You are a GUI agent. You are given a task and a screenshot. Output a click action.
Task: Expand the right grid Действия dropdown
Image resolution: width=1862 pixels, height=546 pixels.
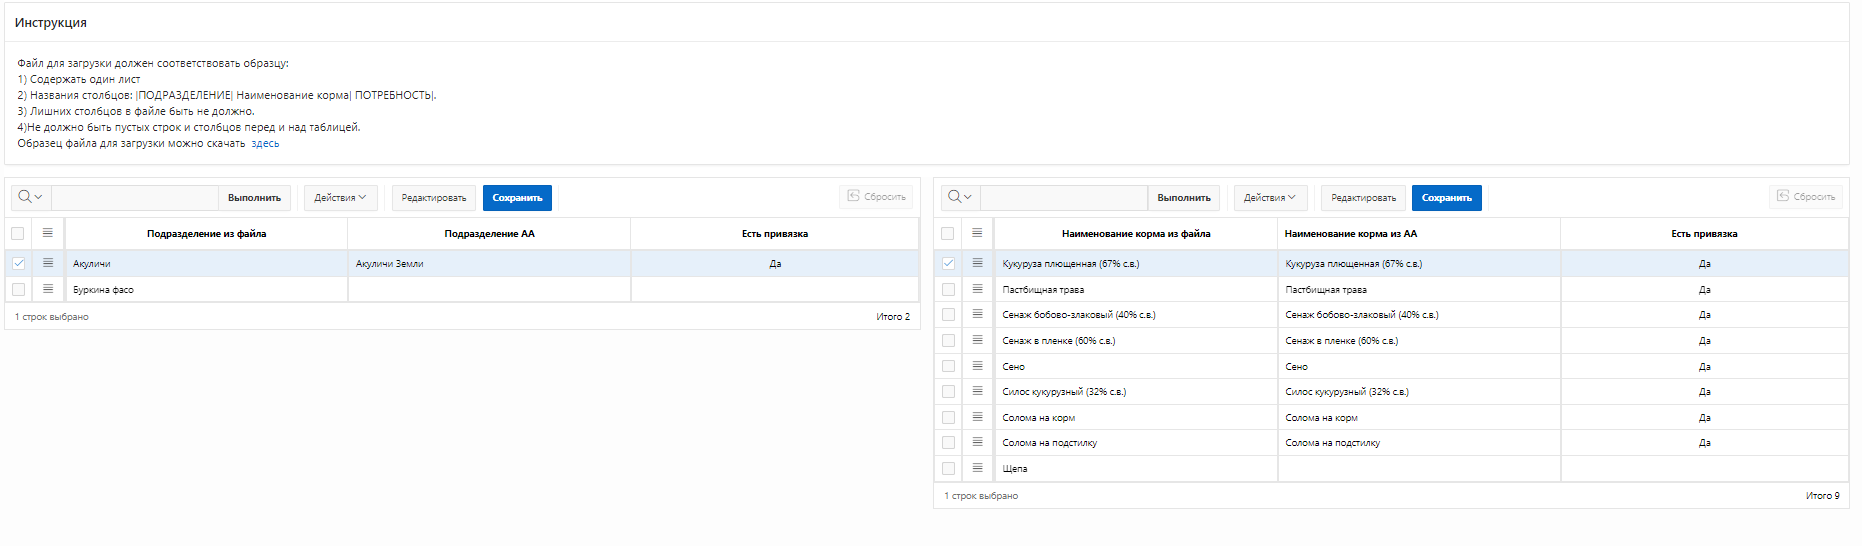[x=1270, y=198]
